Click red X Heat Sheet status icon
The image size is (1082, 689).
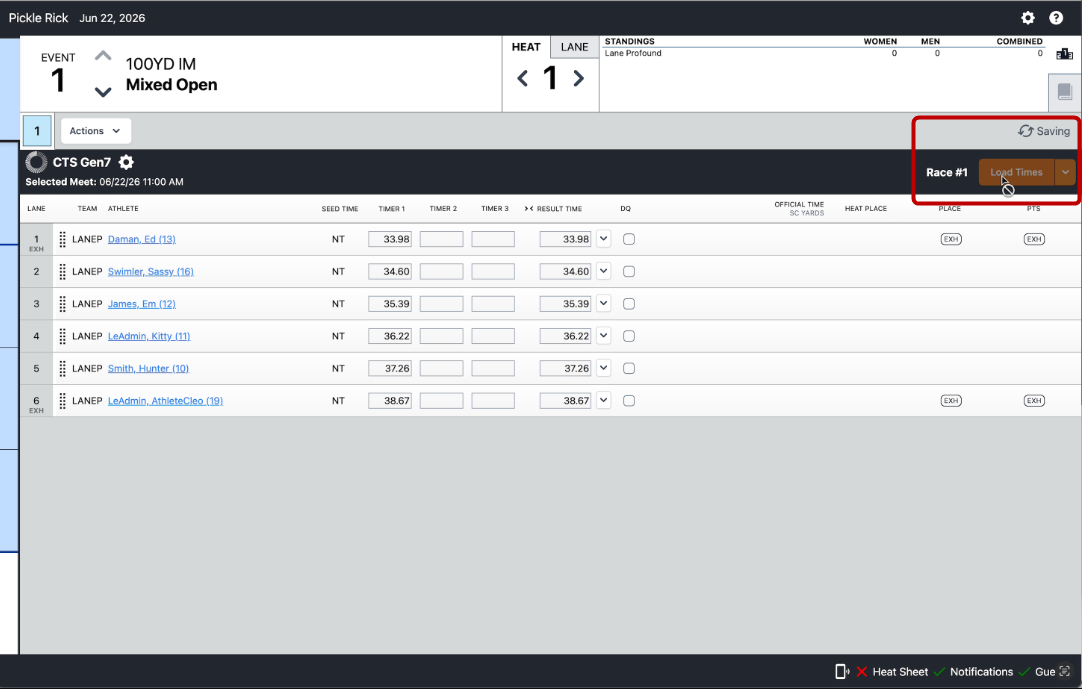(862, 672)
